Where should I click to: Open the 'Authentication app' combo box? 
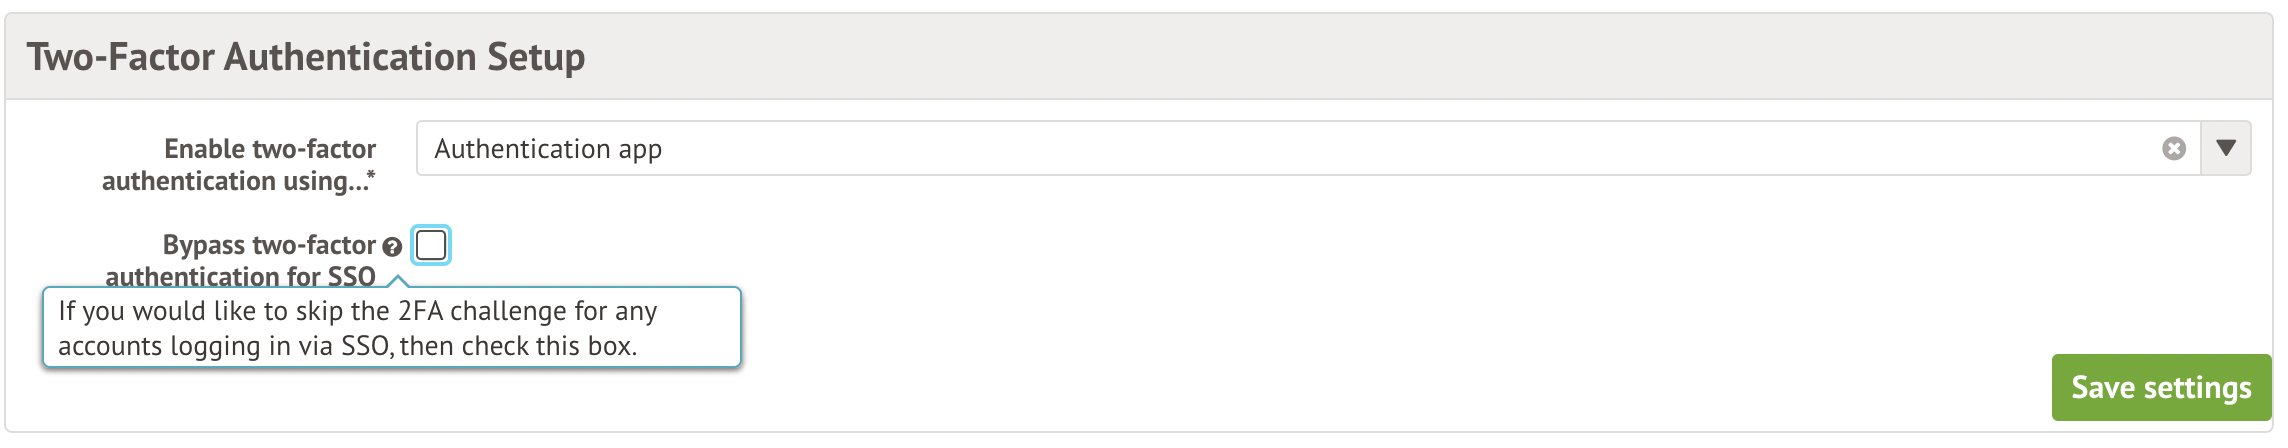pos(1300,149)
